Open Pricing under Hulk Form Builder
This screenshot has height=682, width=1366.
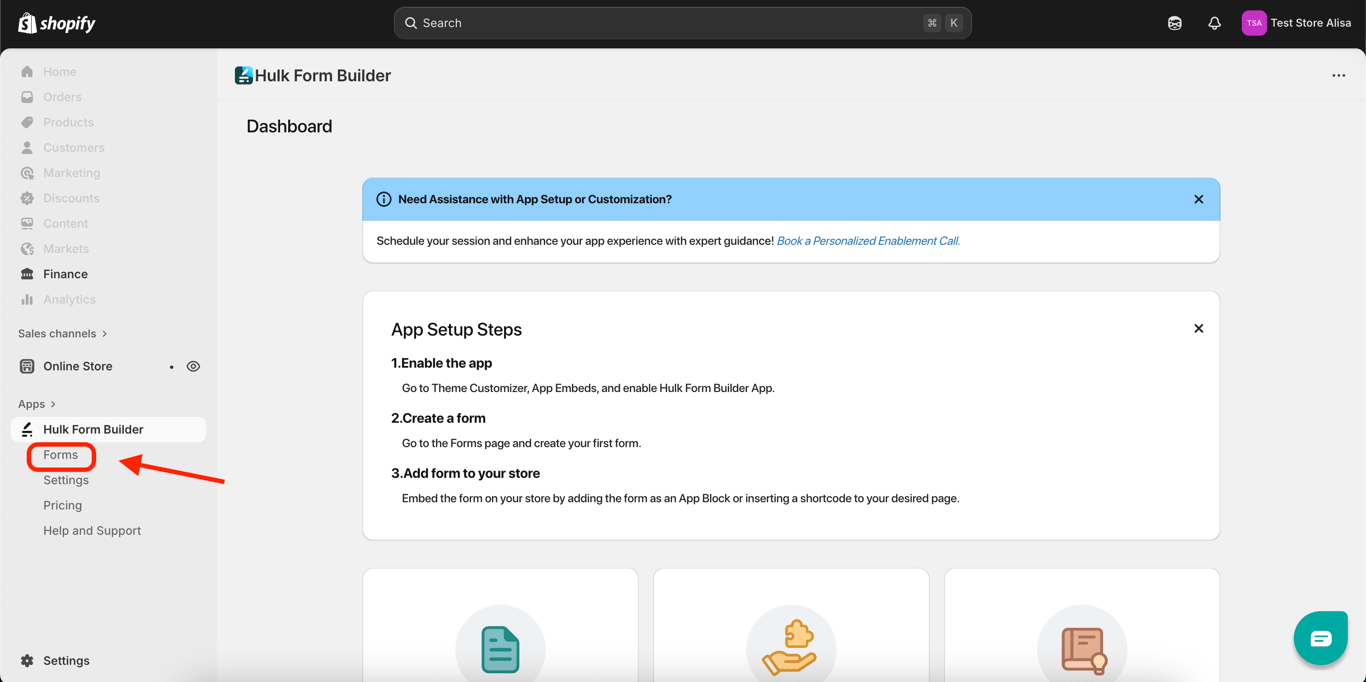tap(62, 505)
